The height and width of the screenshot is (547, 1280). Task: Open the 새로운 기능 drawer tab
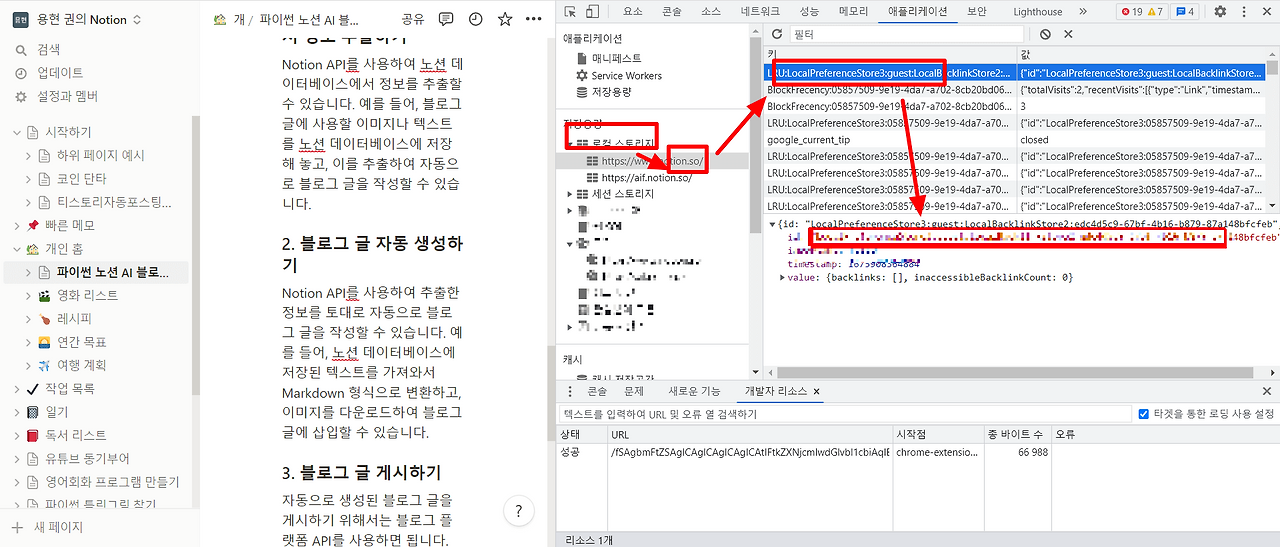(x=694, y=392)
